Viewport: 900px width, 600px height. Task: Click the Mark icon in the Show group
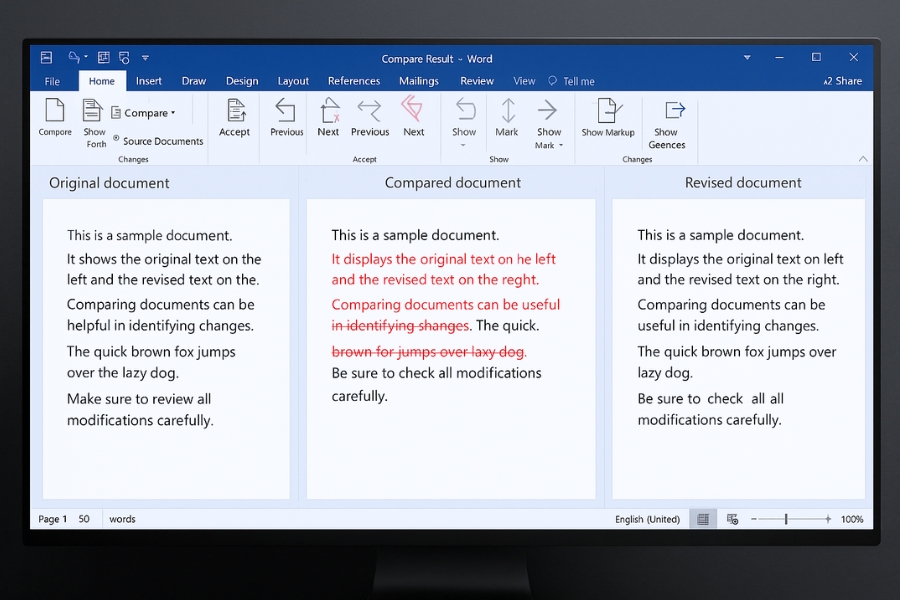(506, 118)
